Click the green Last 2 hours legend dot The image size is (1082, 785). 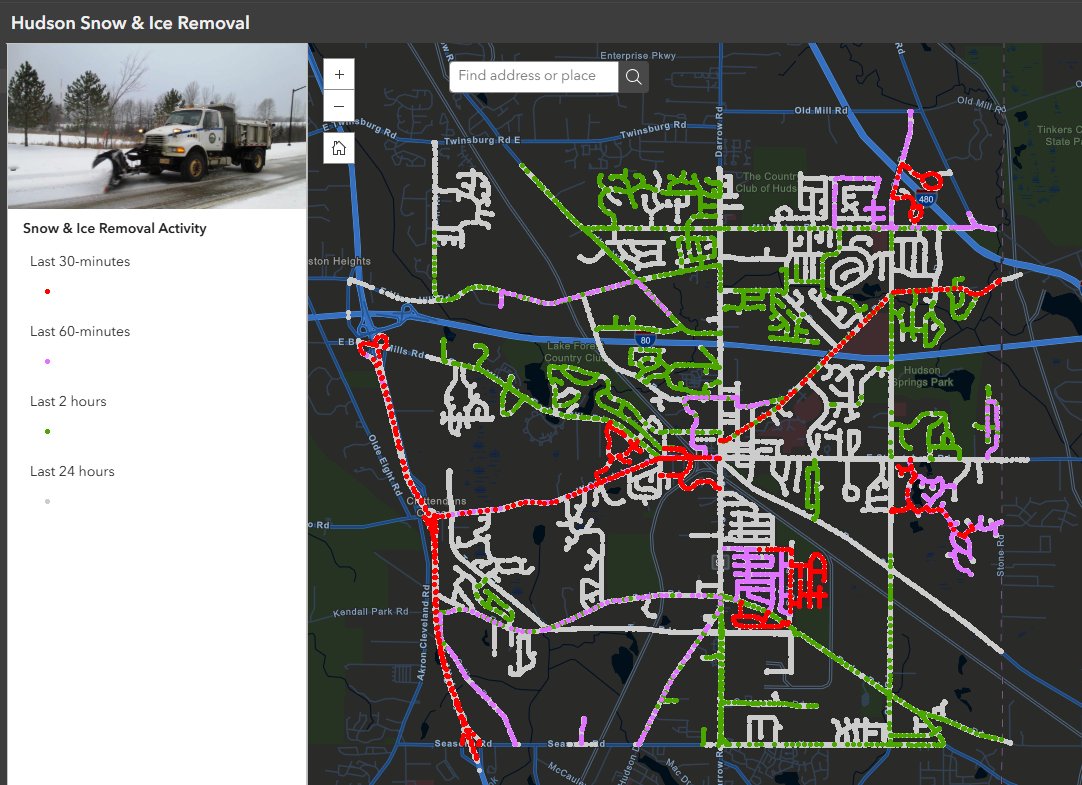point(47,431)
